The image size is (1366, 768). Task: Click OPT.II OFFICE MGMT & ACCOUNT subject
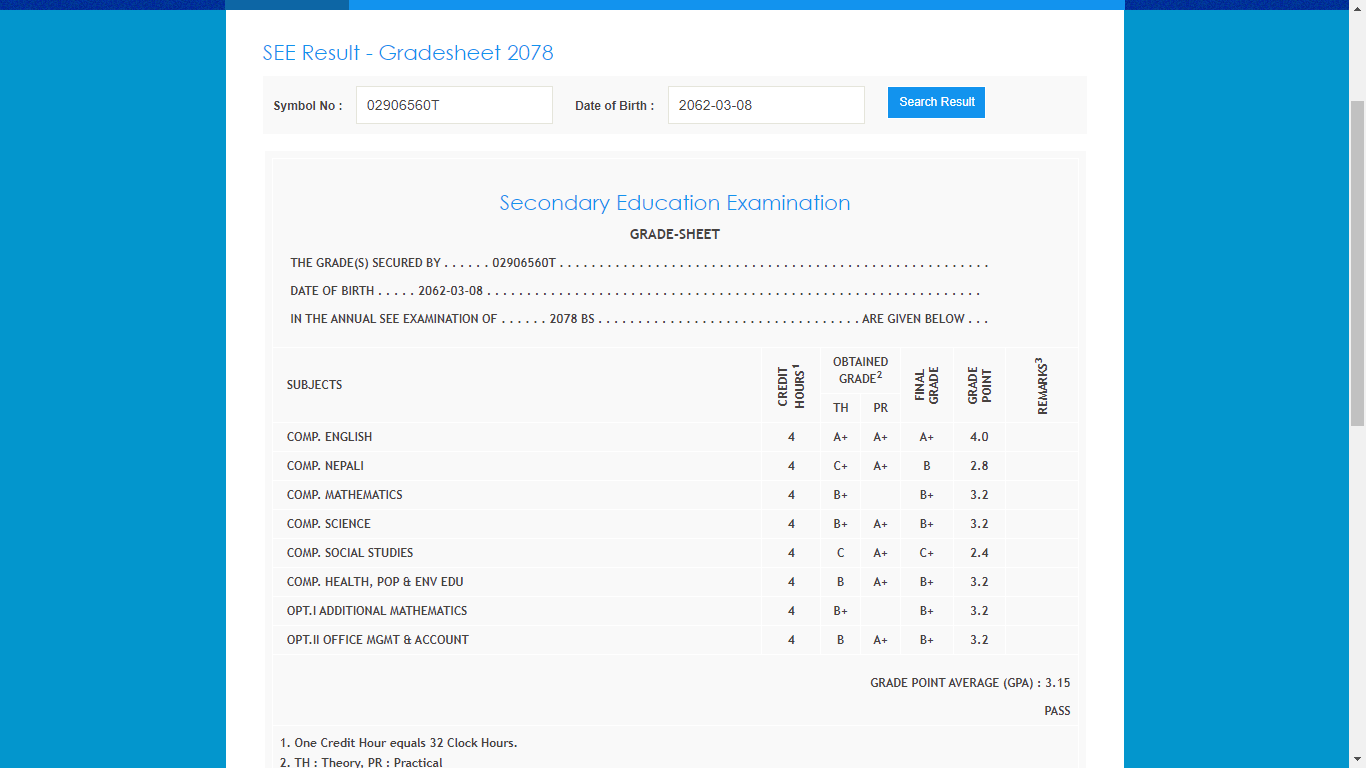tap(378, 640)
